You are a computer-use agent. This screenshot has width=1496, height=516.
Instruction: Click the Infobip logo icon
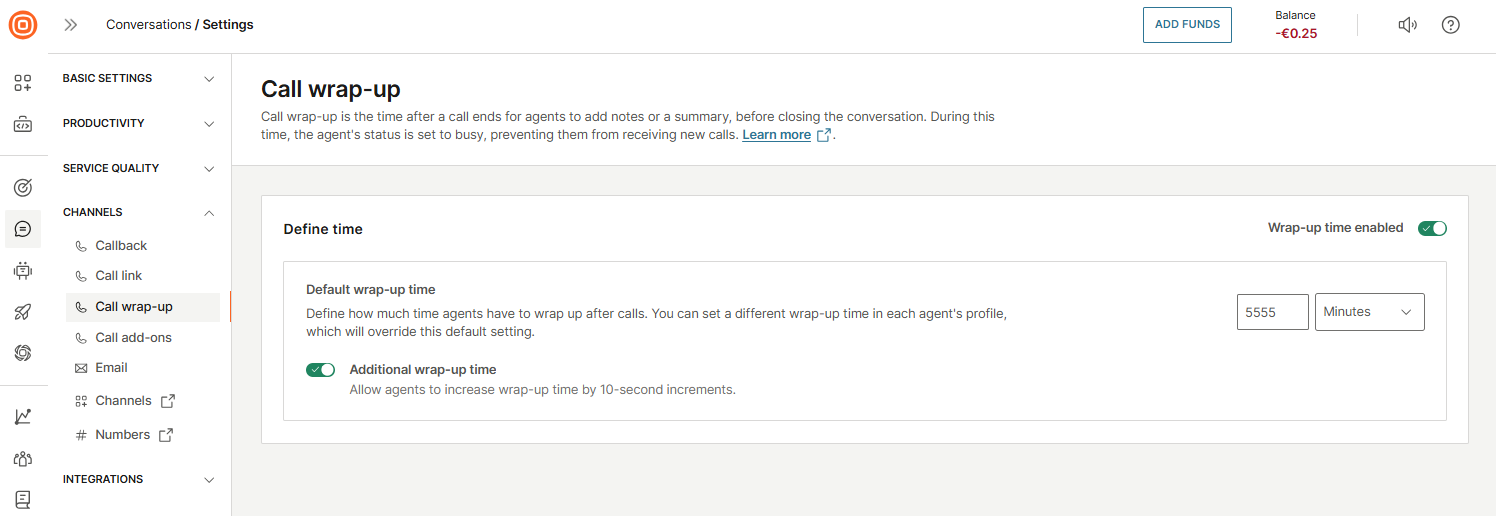23,25
